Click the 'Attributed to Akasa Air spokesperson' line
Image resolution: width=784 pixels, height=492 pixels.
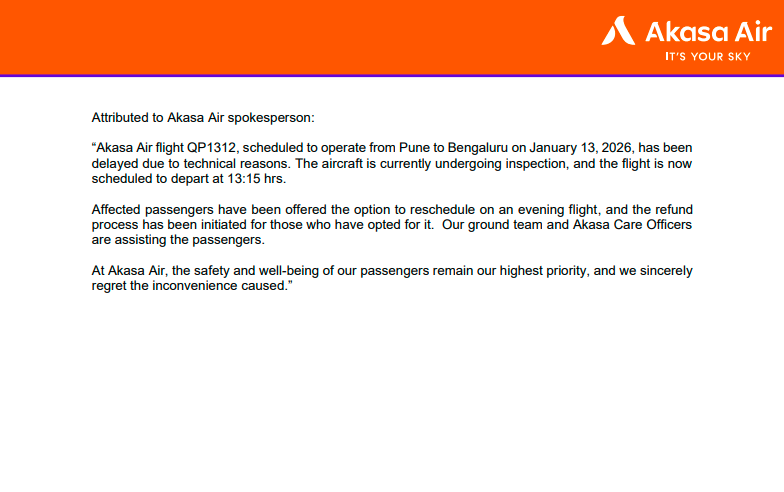click(x=203, y=117)
